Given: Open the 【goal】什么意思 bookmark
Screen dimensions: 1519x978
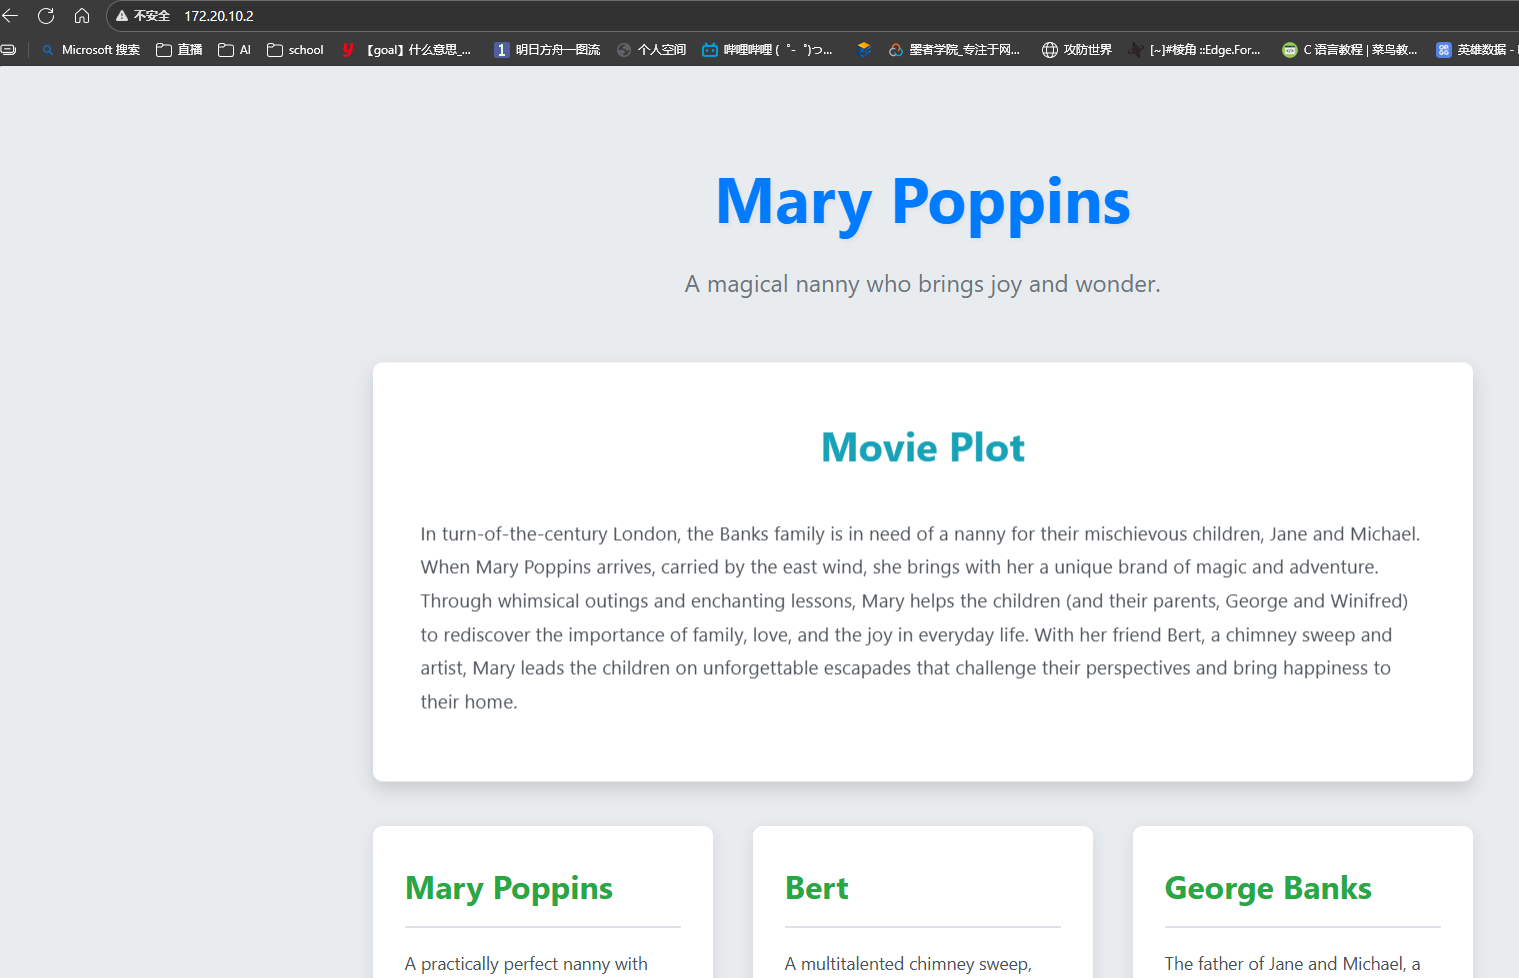Looking at the screenshot, I should [x=407, y=50].
